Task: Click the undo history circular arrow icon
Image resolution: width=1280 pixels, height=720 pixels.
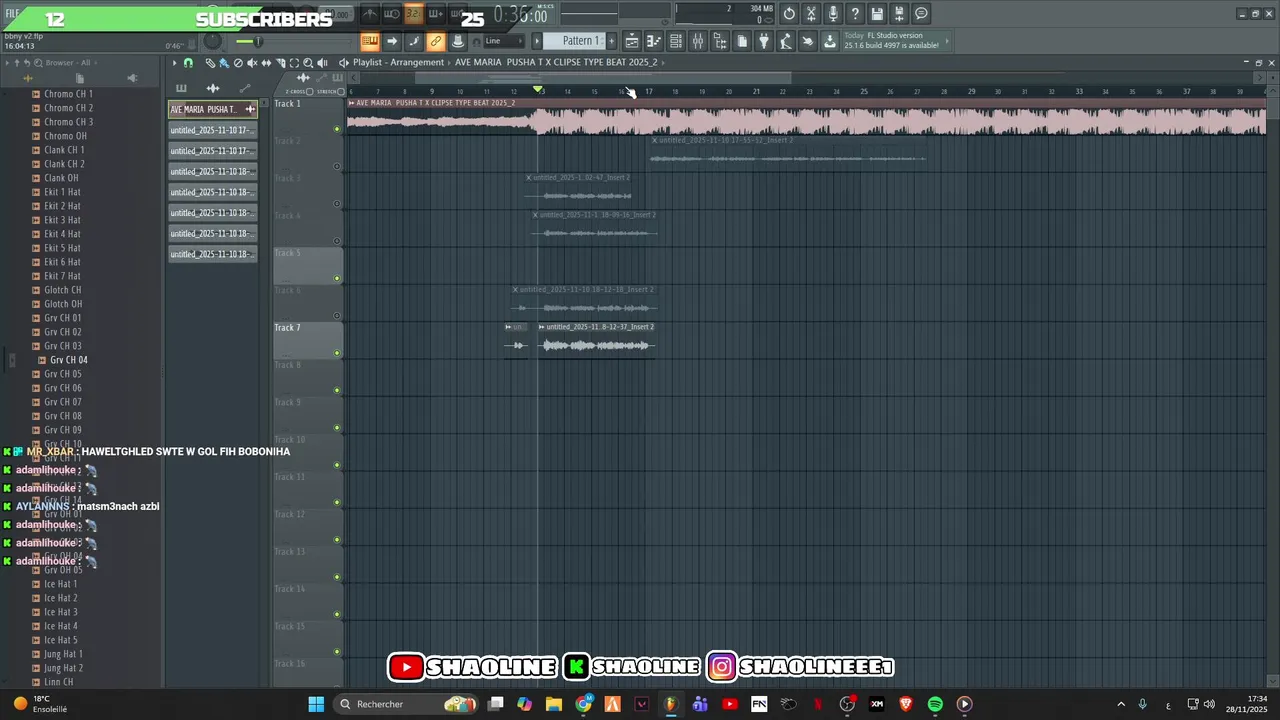Action: (789, 13)
